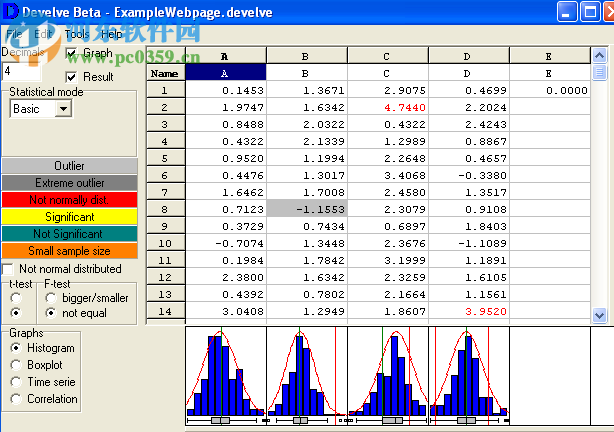Click the vertical scrollbar down arrow
The image size is (614, 432).
[599, 315]
